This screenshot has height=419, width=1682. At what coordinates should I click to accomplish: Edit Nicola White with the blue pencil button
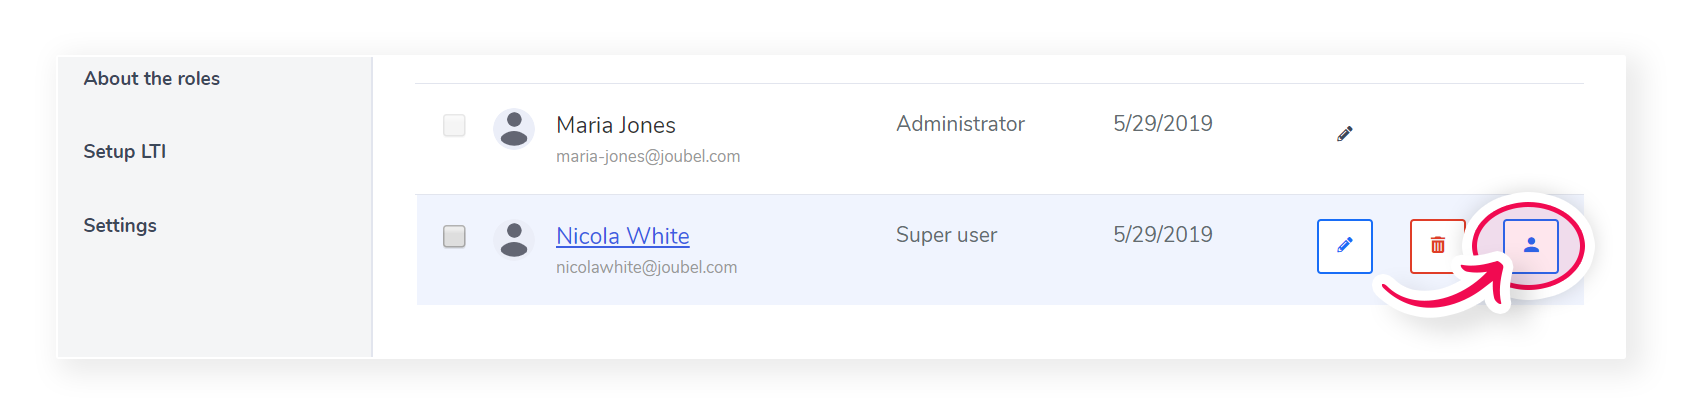click(1345, 246)
